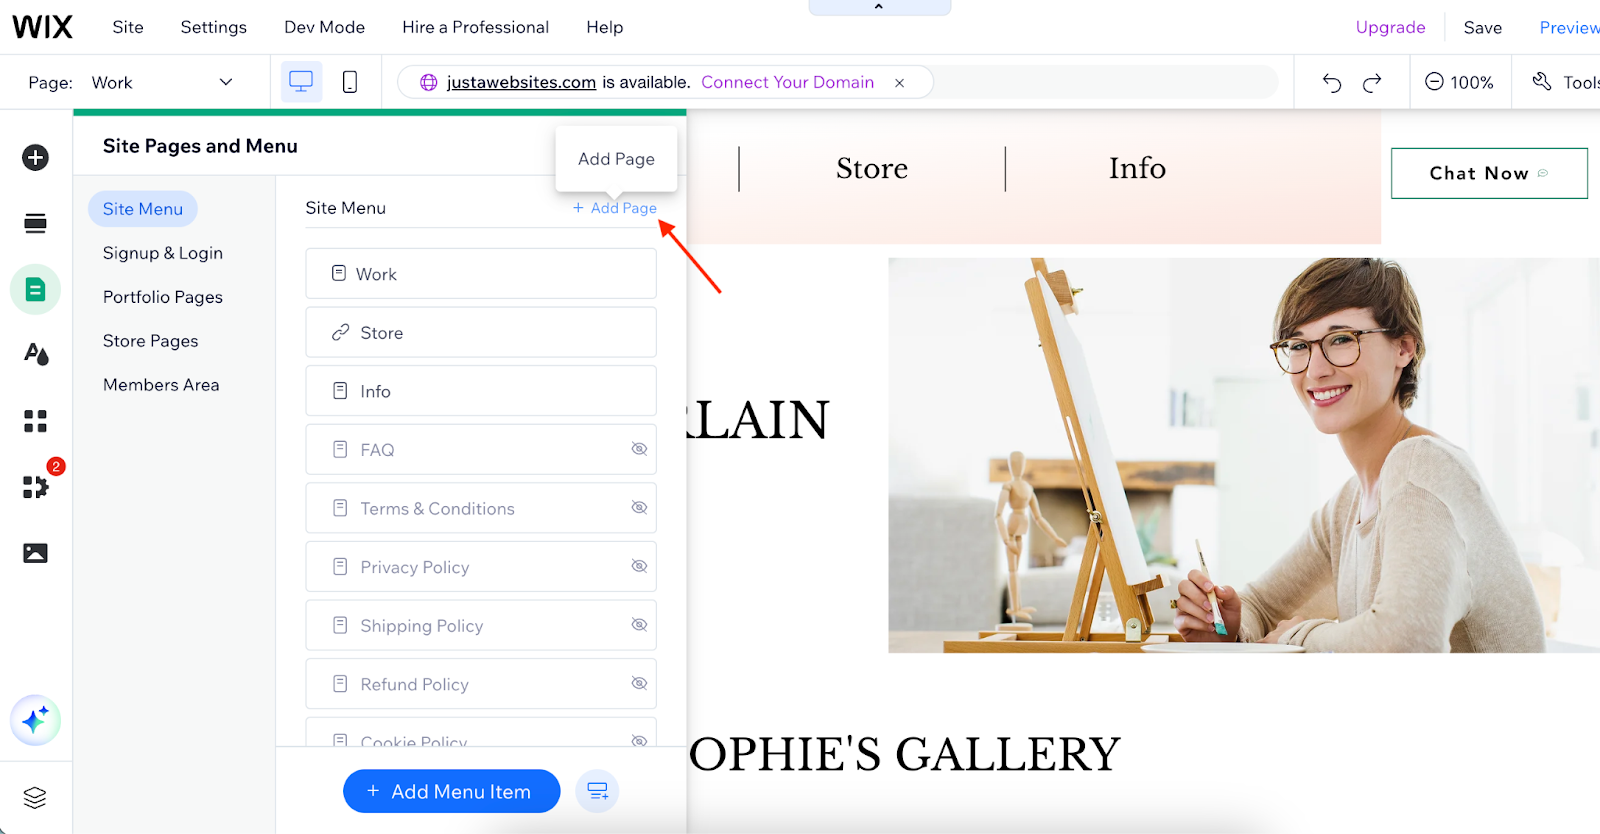The image size is (1600, 834).
Task: Toggle visibility of the Refund Policy page
Action: click(639, 683)
